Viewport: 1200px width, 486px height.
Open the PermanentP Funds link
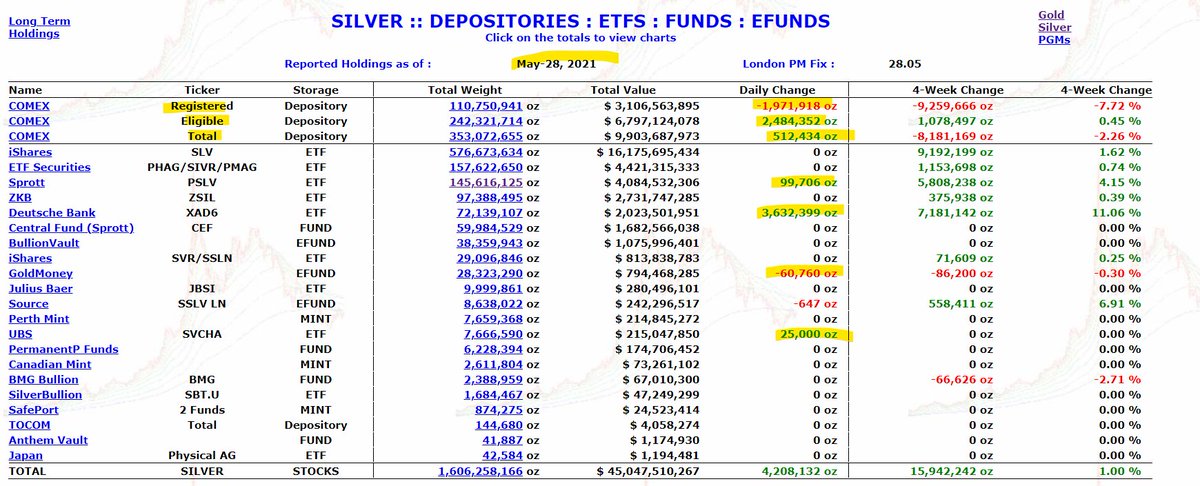[x=63, y=349]
